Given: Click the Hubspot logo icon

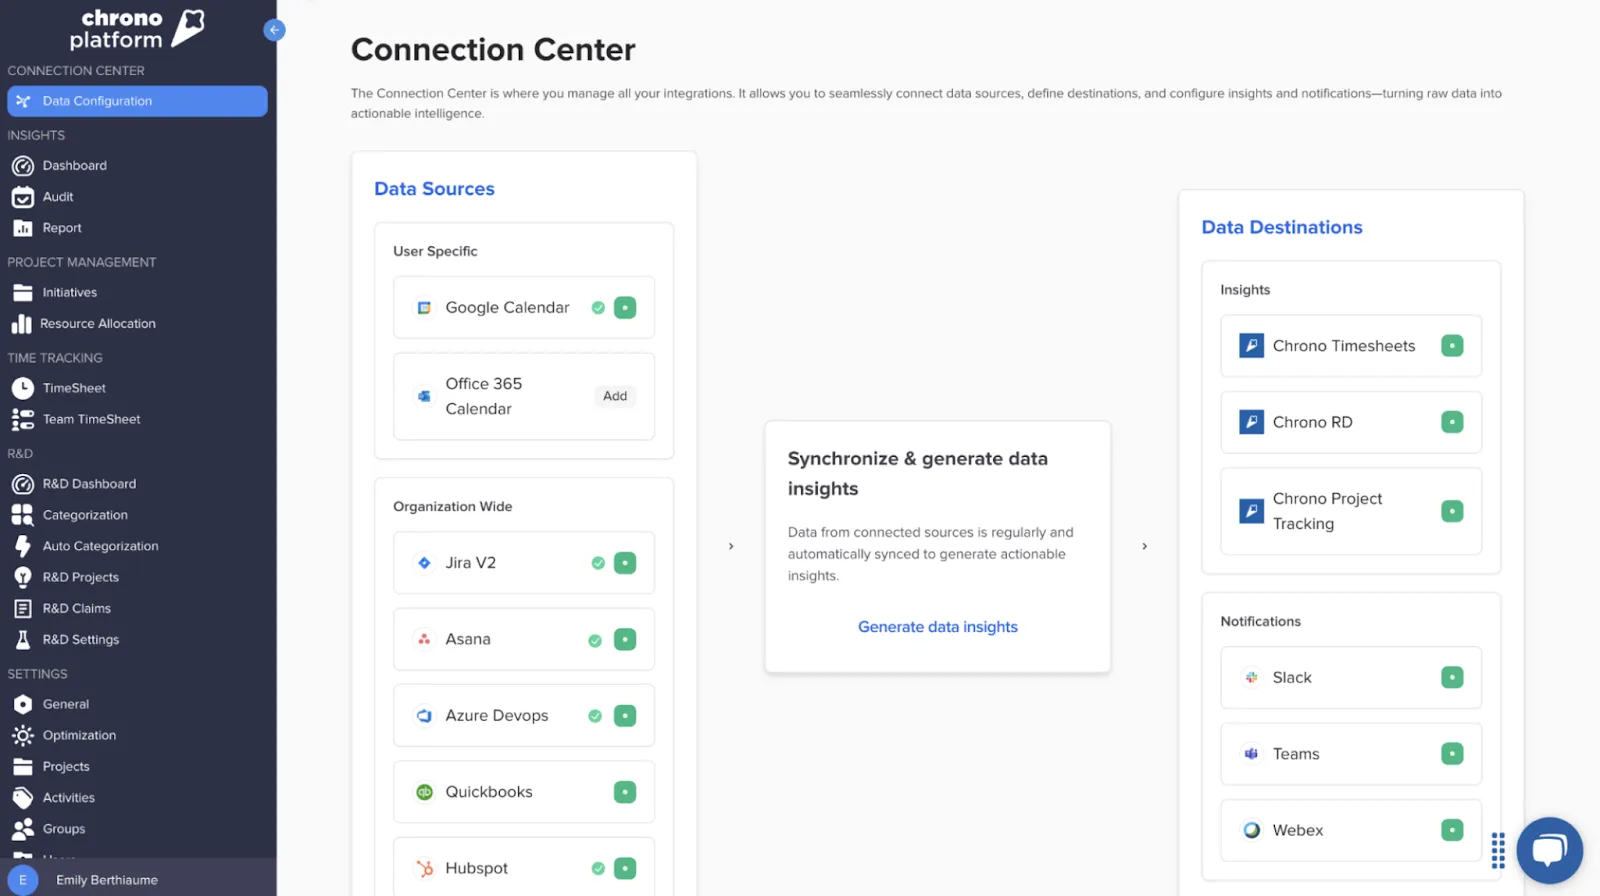Looking at the screenshot, I should tap(424, 868).
